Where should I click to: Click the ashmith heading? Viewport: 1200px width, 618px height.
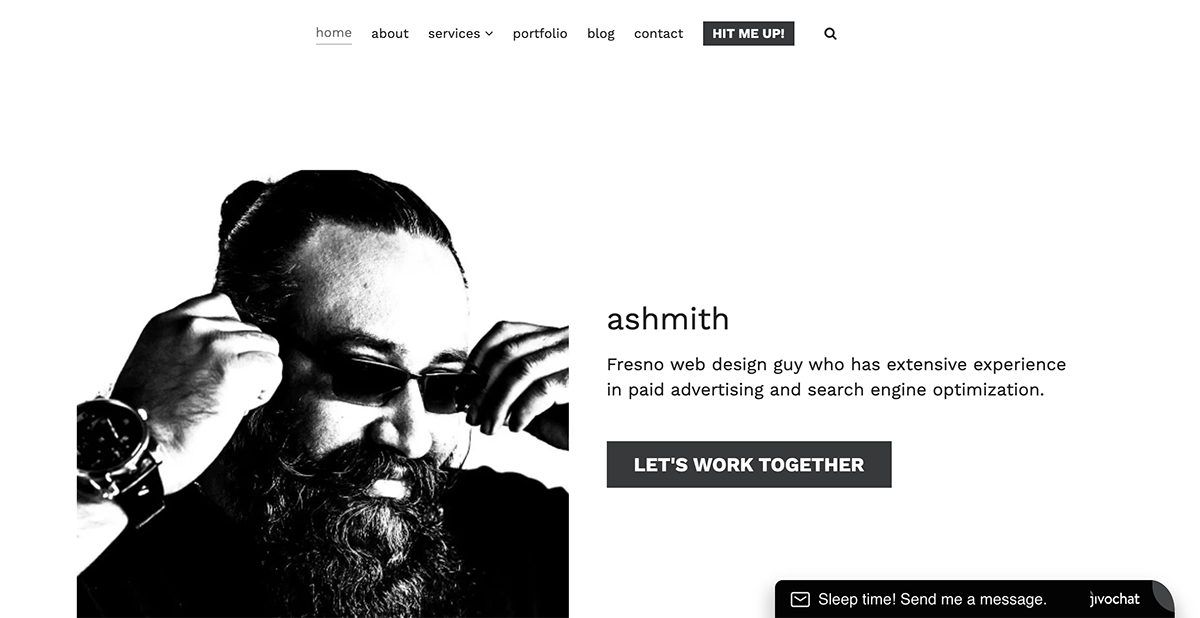668,319
